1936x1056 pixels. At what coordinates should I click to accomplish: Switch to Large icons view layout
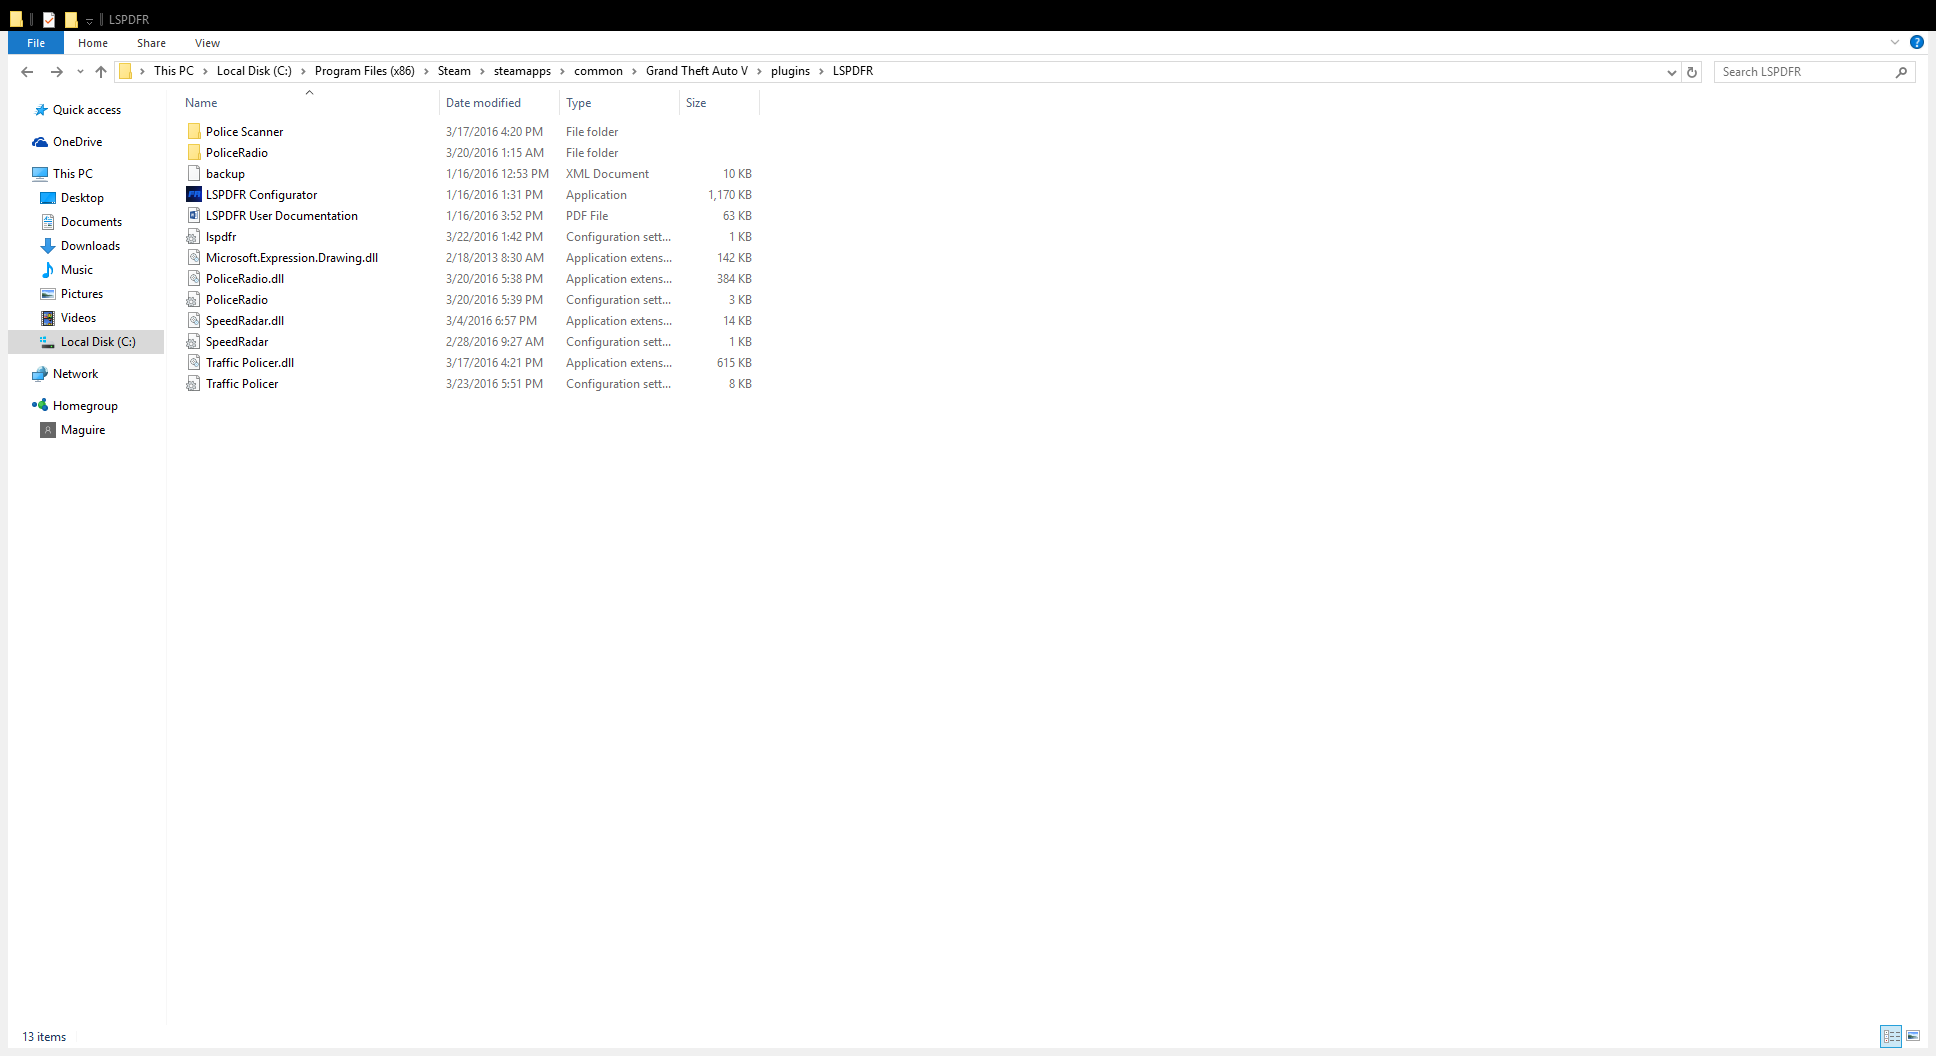(x=1913, y=1036)
